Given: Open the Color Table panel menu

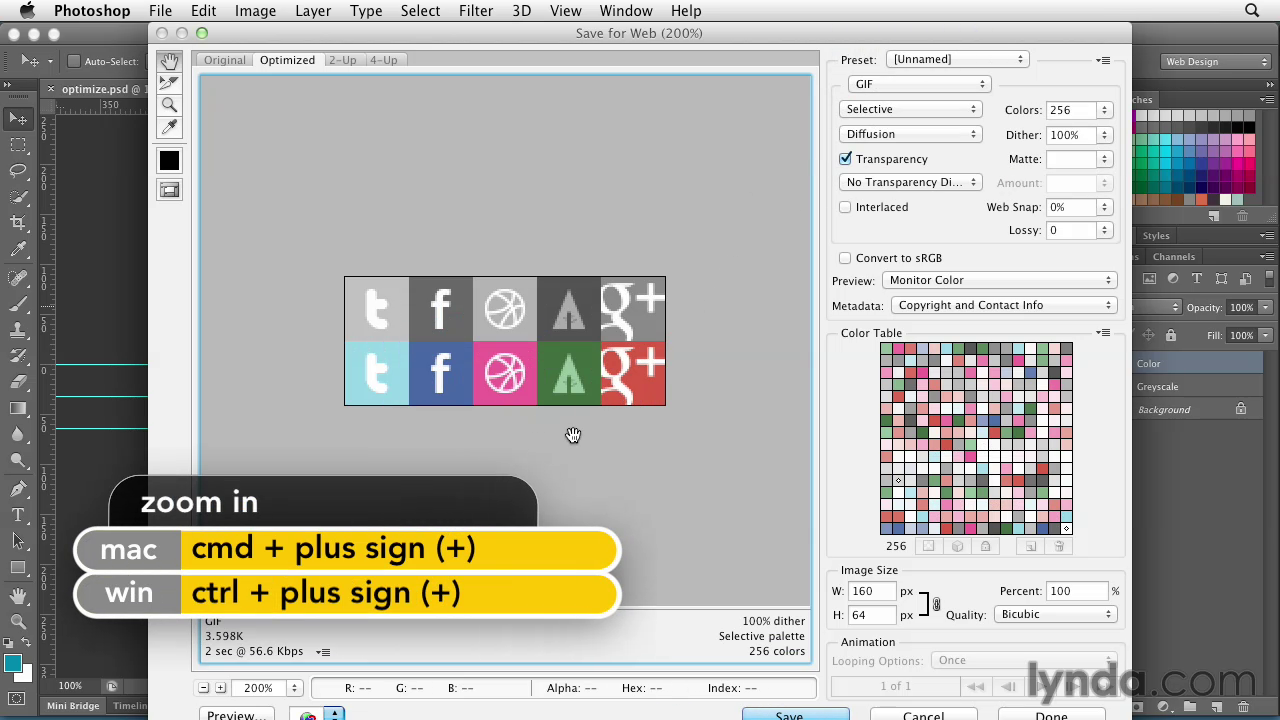Looking at the screenshot, I should (1103, 333).
